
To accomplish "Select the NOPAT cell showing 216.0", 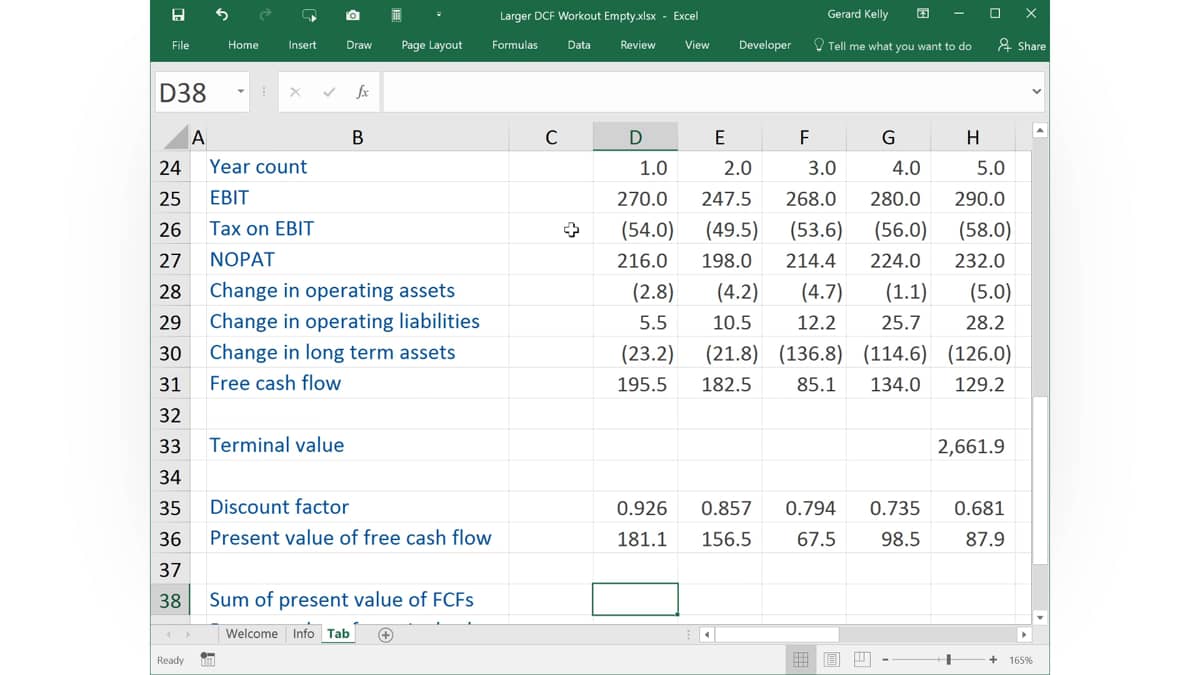I will coord(635,260).
